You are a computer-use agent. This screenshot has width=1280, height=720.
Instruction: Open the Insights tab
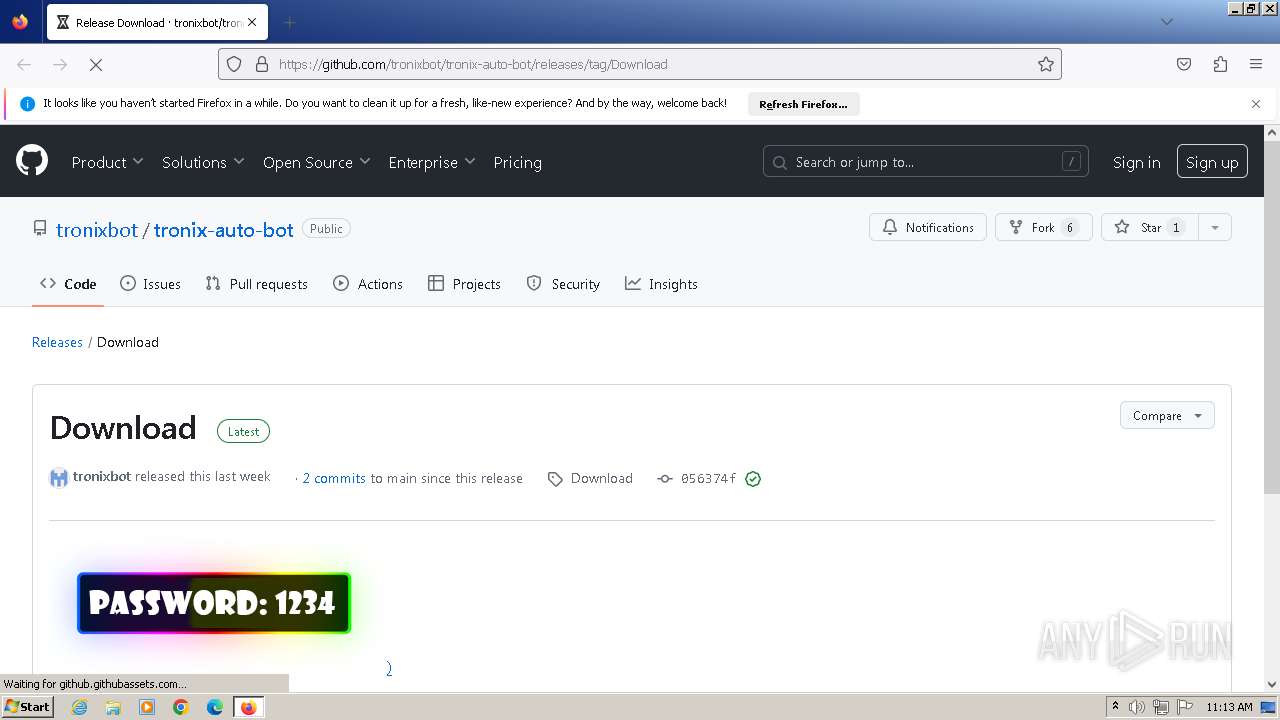tap(661, 284)
